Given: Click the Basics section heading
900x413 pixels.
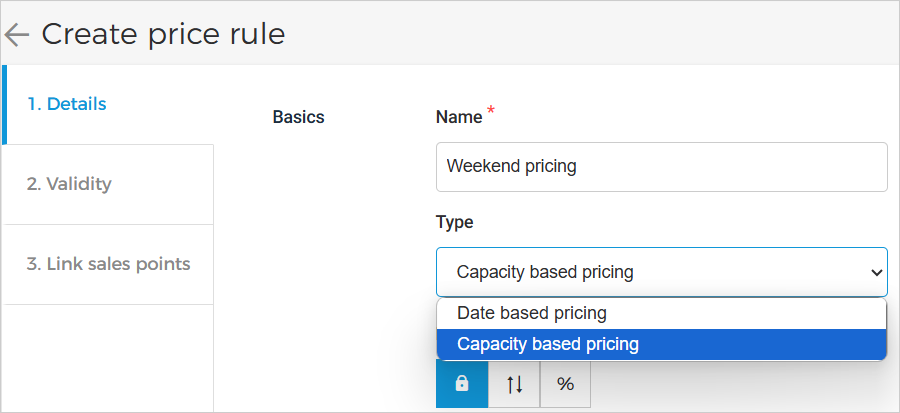Looking at the screenshot, I should [298, 117].
